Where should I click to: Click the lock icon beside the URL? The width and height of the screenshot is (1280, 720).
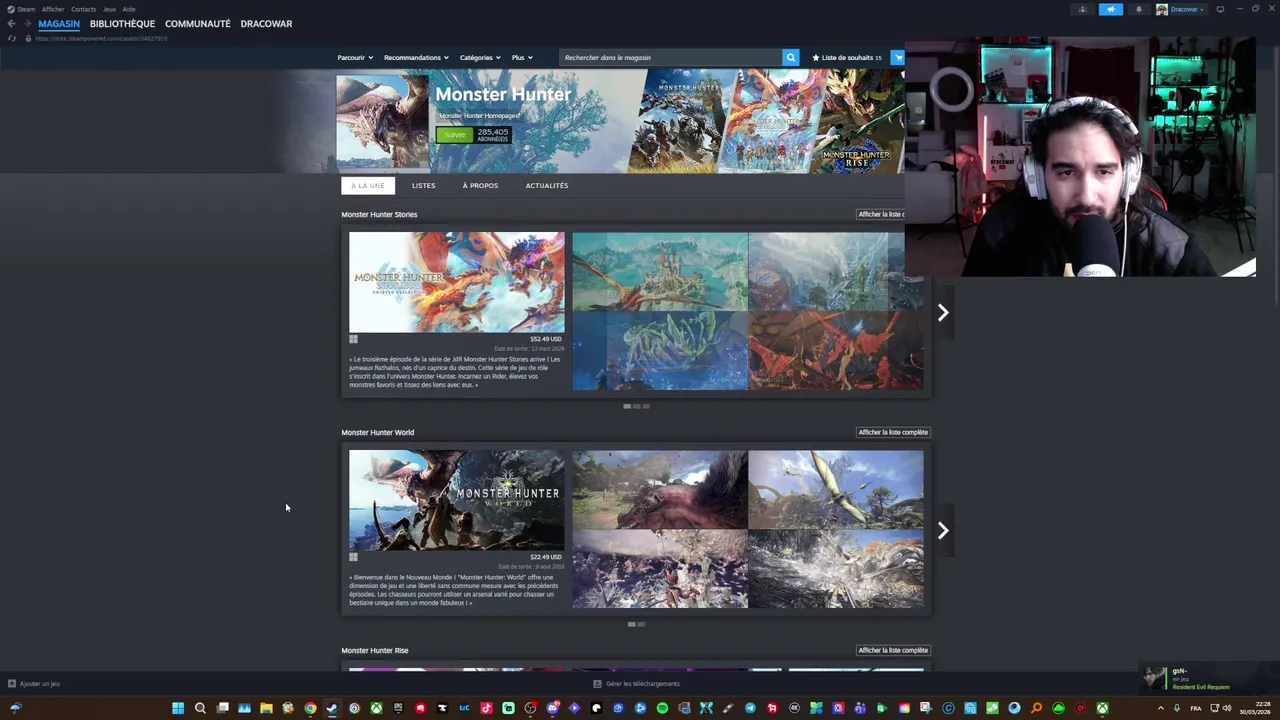tap(28, 38)
